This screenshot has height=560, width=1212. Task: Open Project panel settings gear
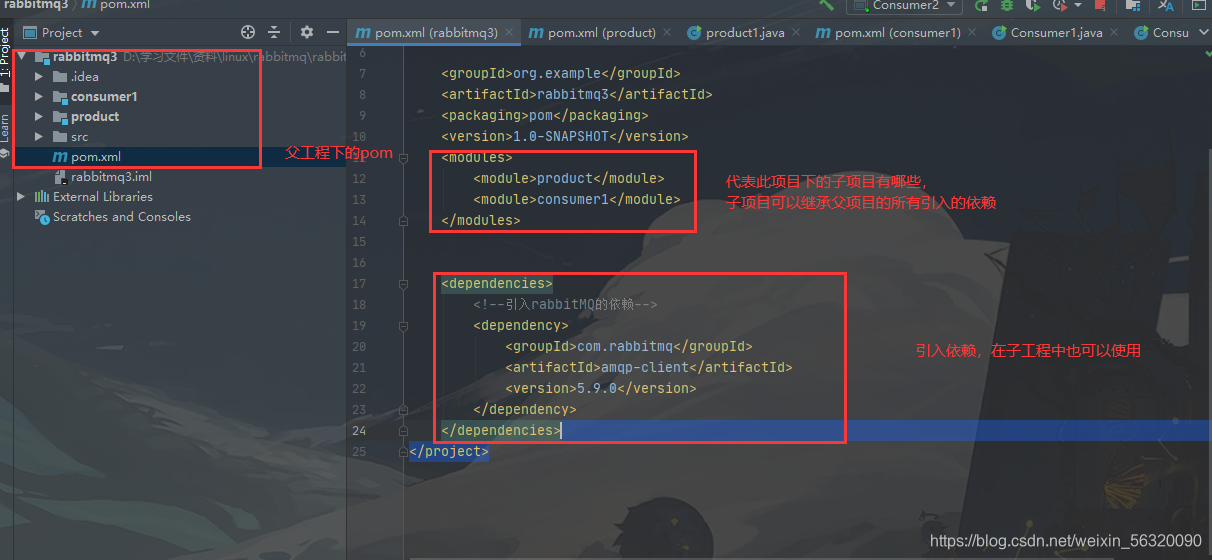[307, 32]
